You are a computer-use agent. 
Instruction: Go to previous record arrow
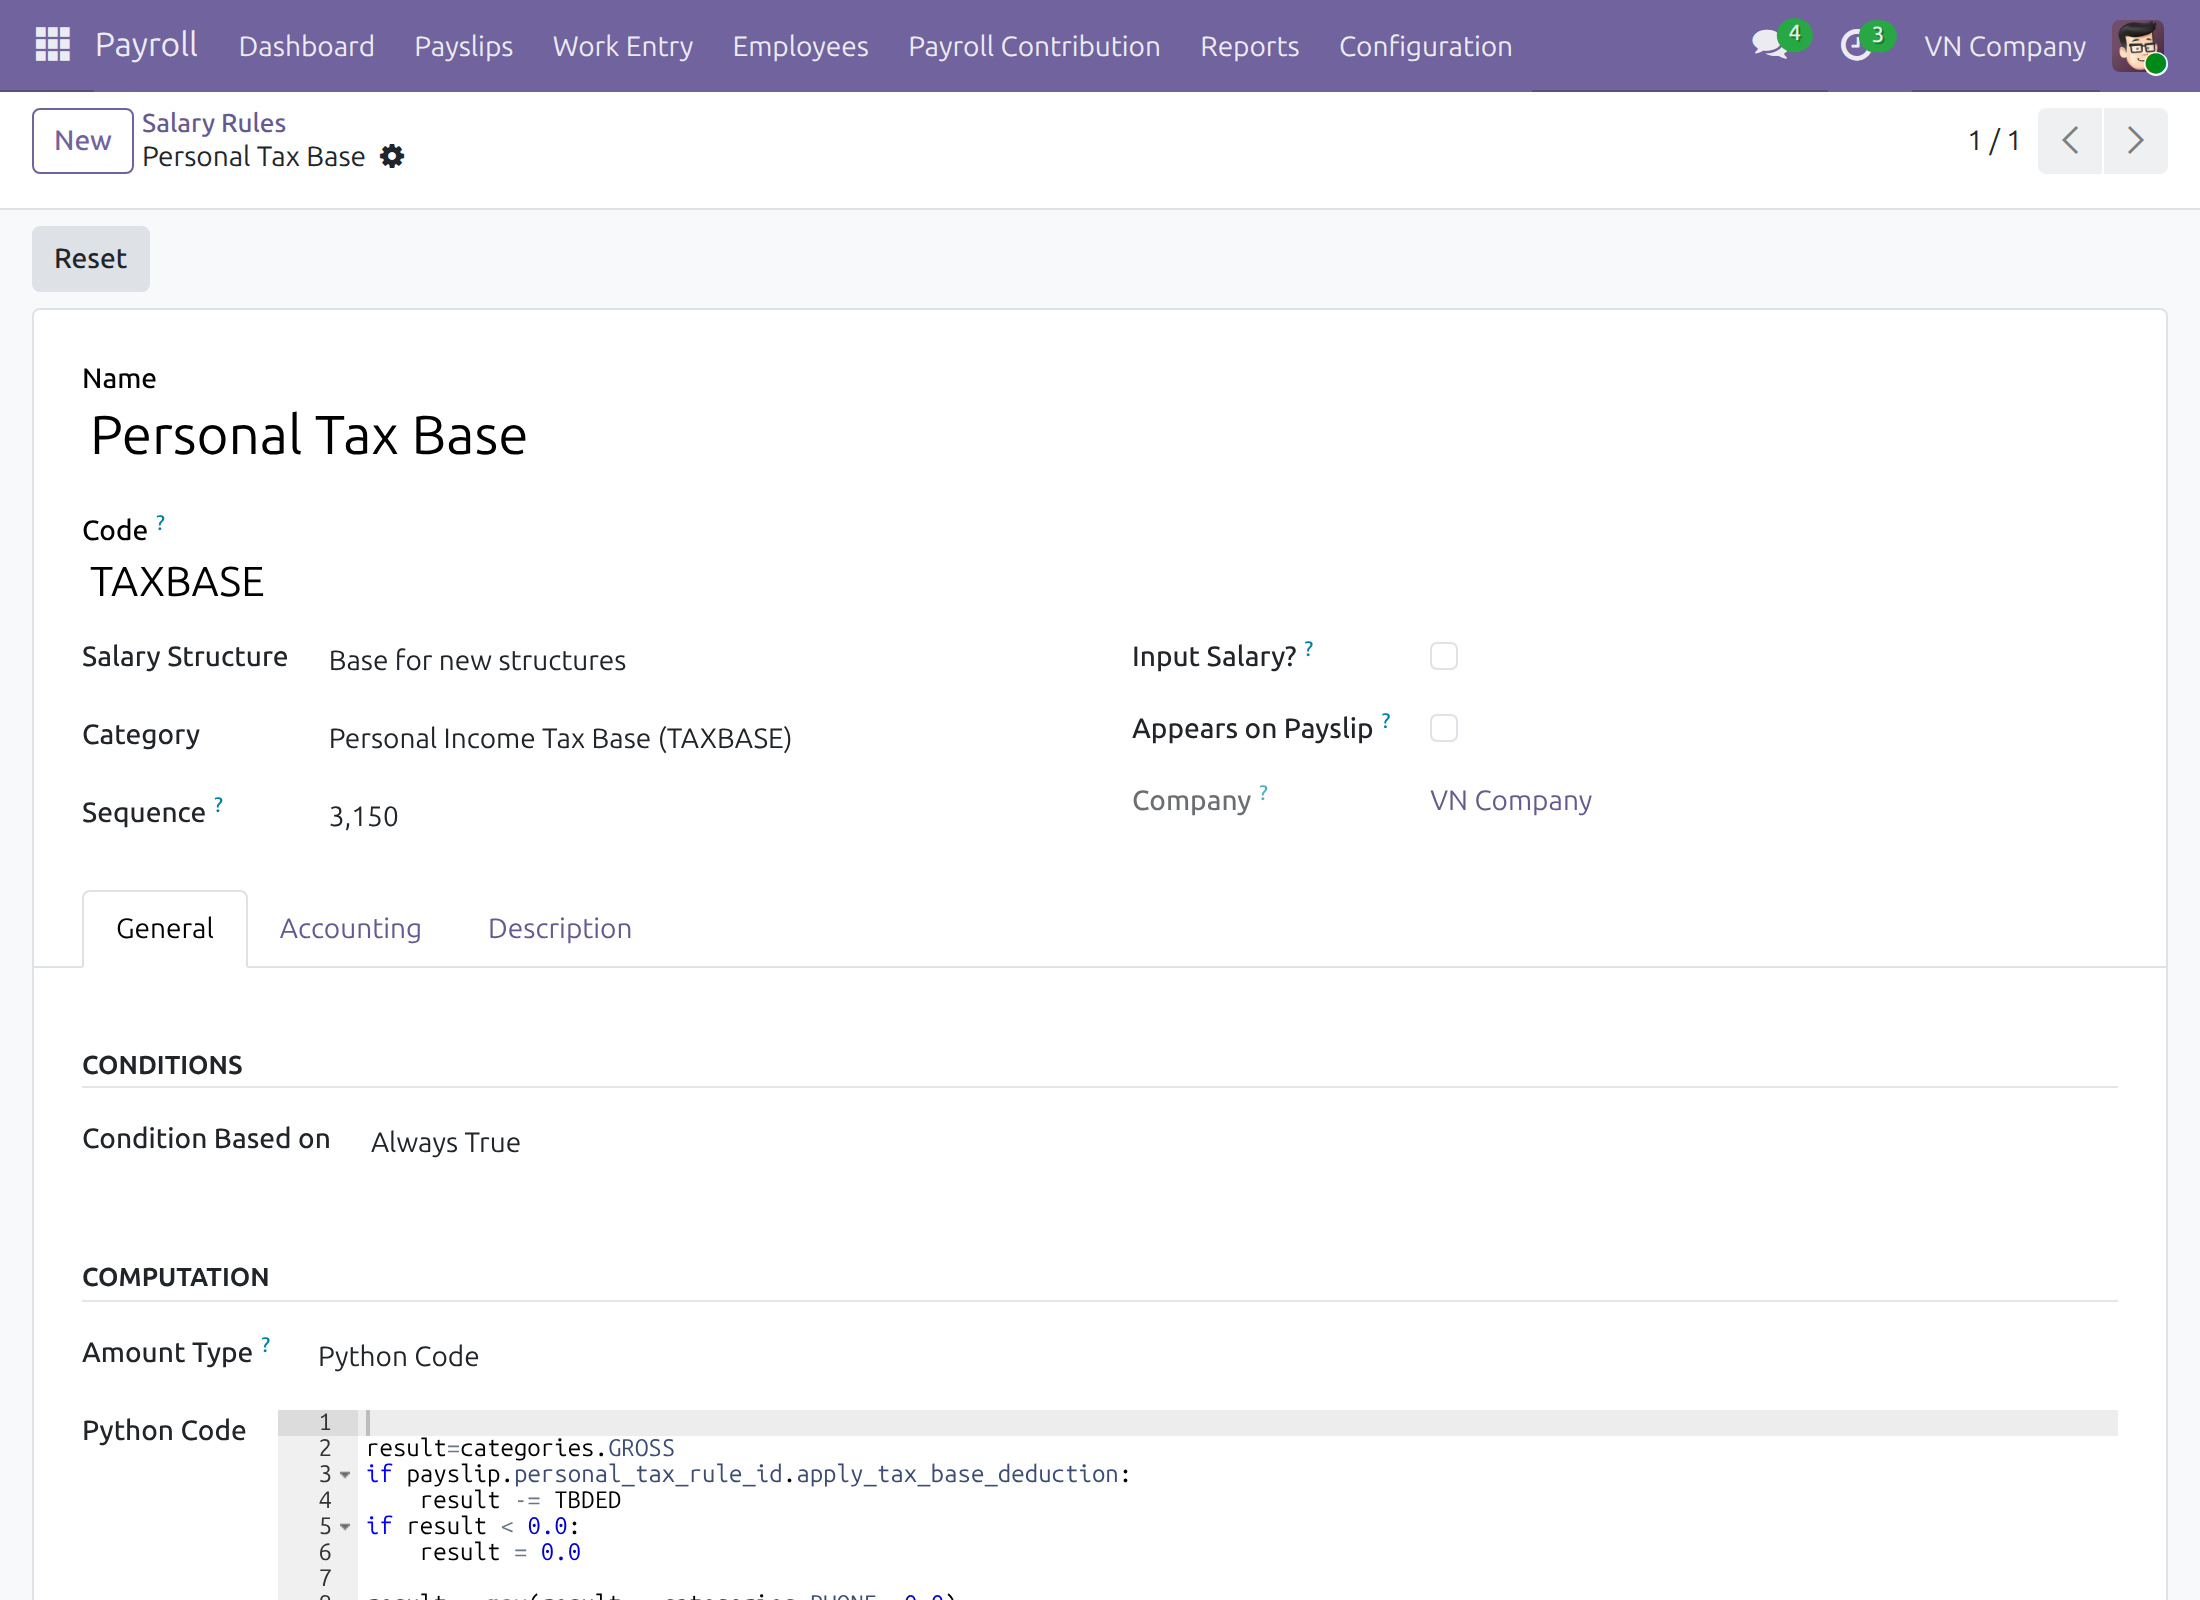coord(2070,141)
